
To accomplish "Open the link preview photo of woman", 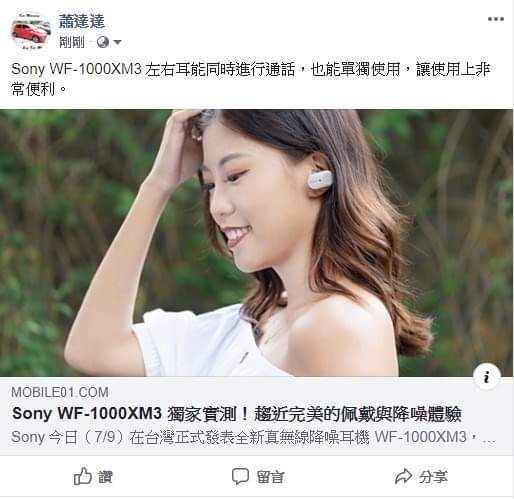I will [256, 243].
